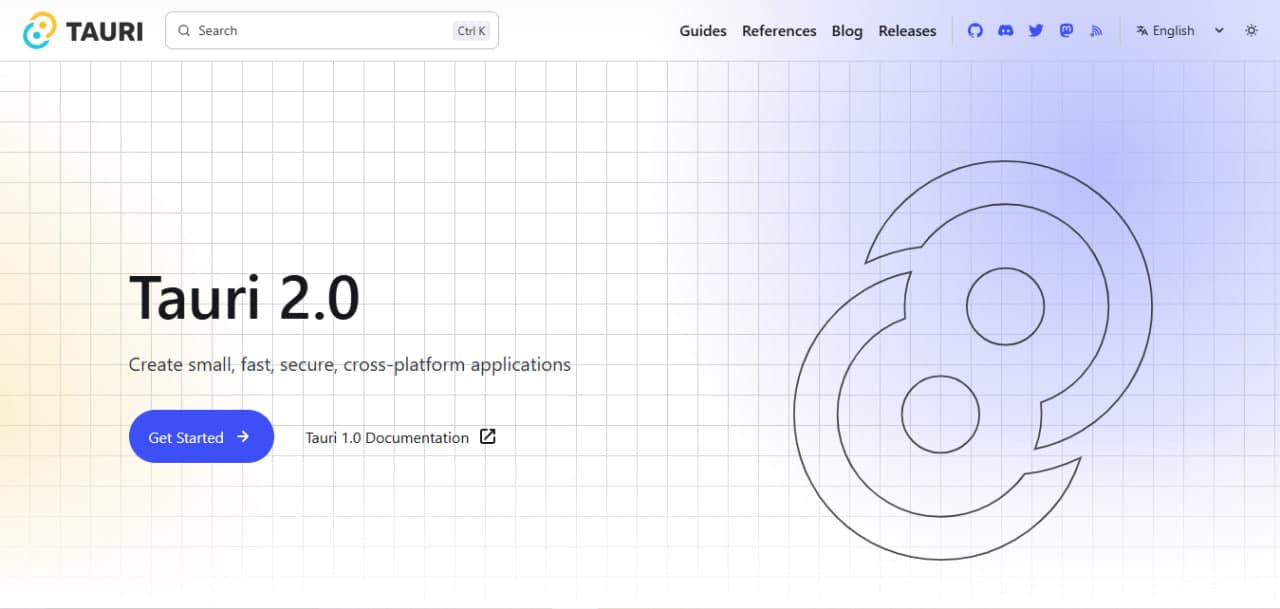Open the Mastodon icon link
Viewport: 1280px width, 609px height.
(1066, 31)
